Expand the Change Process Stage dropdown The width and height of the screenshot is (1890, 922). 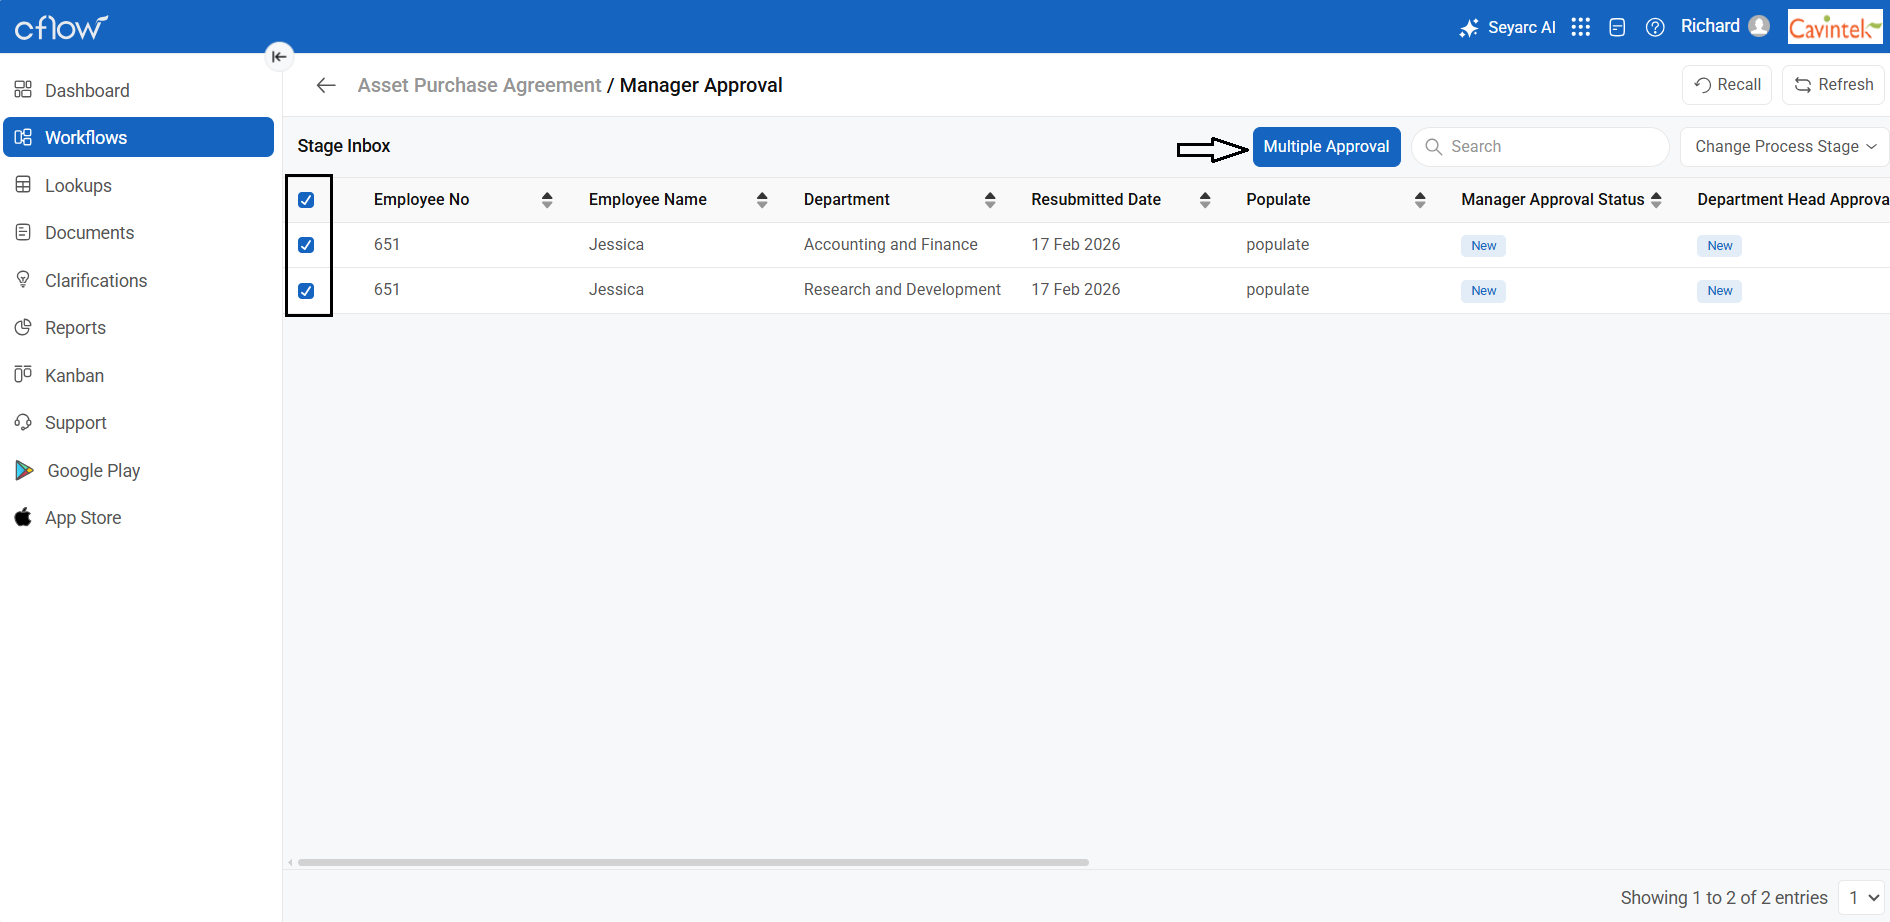(x=1784, y=147)
